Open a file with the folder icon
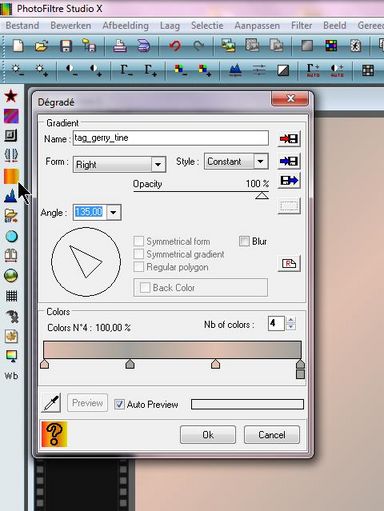This screenshot has width=384, height=511. [41, 46]
